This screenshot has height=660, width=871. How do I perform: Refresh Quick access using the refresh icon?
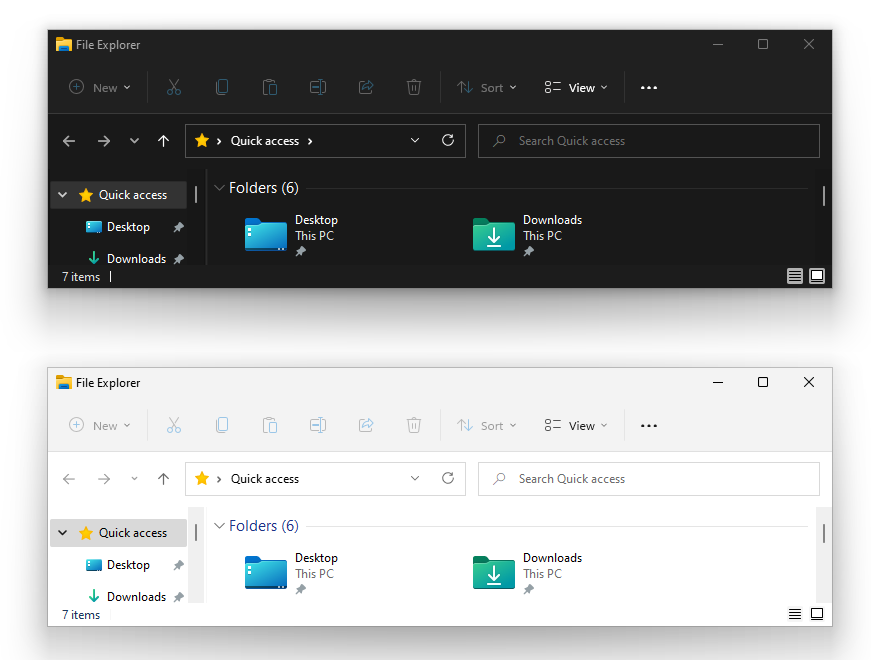pos(447,140)
